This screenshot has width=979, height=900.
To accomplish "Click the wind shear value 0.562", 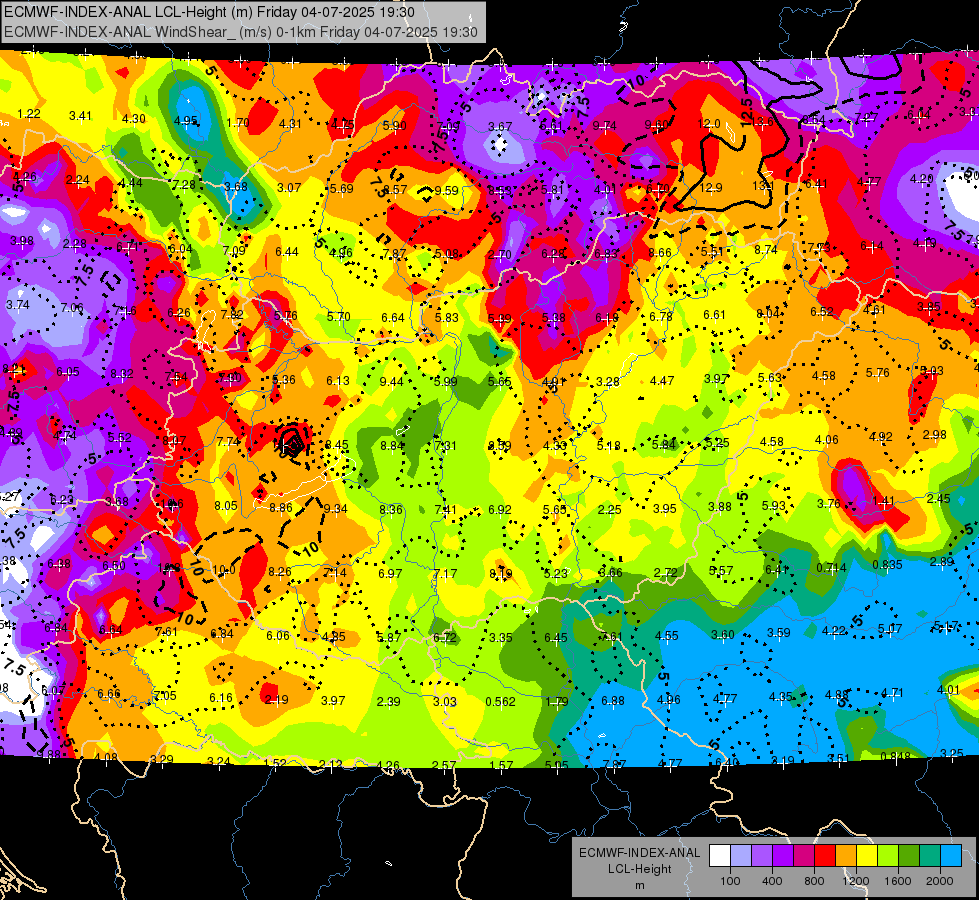I will pyautogui.click(x=501, y=701).
